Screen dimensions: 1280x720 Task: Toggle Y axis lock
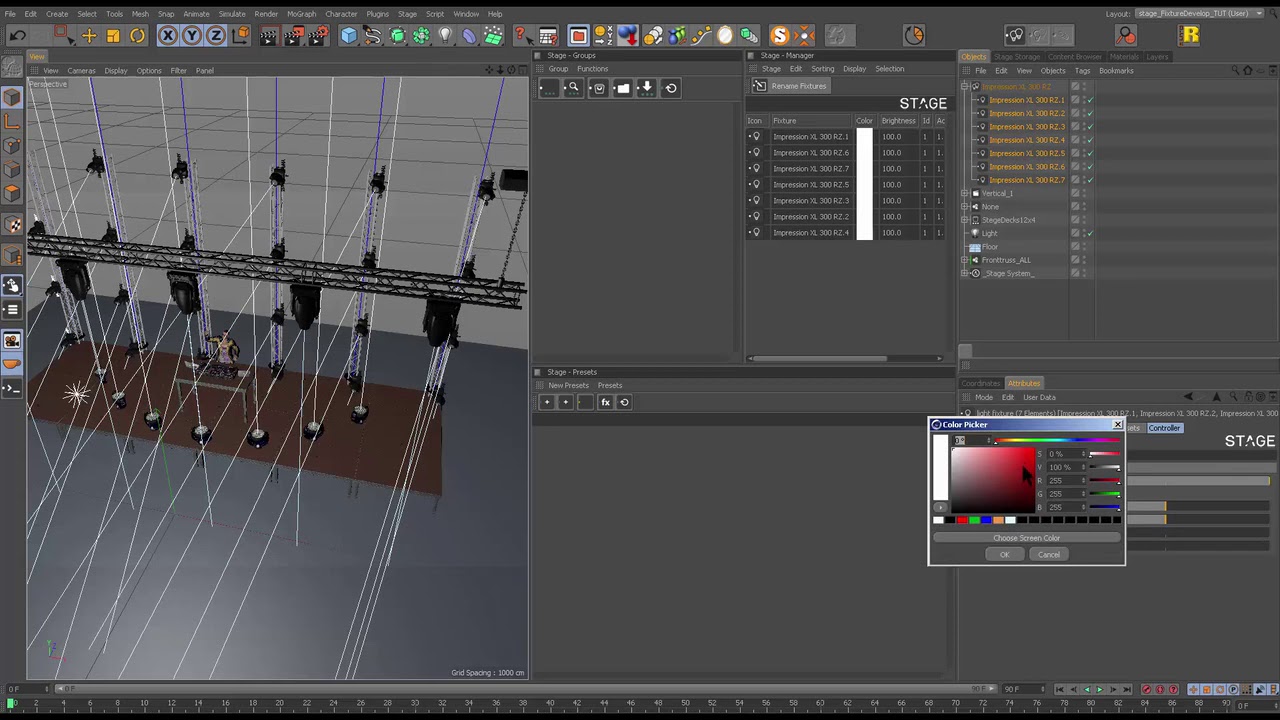[192, 36]
